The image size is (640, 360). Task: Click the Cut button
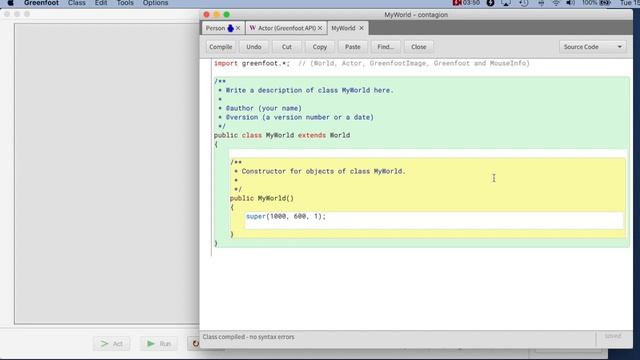[x=287, y=47]
